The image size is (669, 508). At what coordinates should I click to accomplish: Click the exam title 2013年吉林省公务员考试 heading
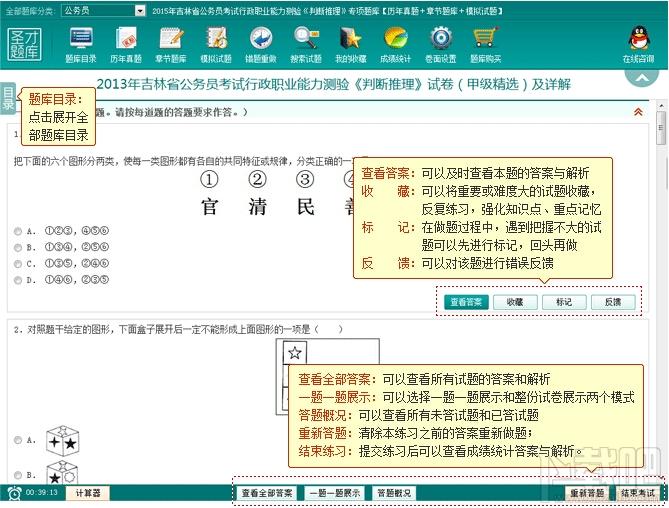[x=334, y=84]
